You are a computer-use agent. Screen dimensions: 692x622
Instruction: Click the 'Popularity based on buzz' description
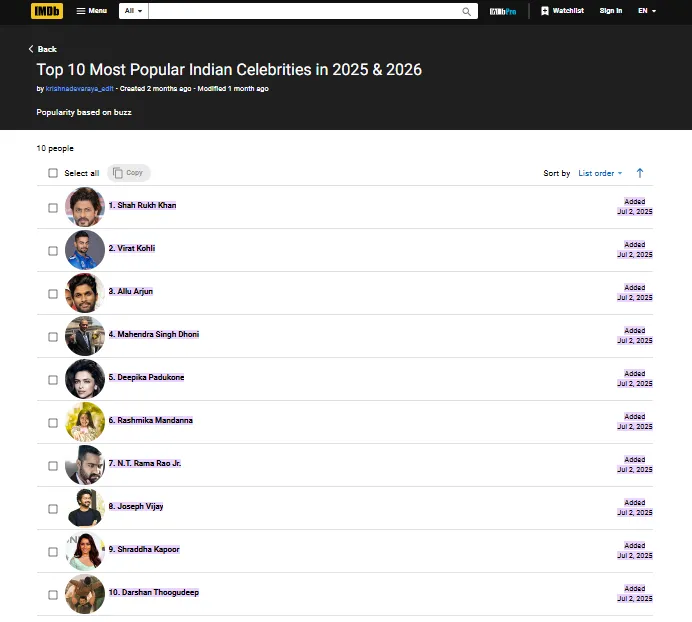(84, 113)
